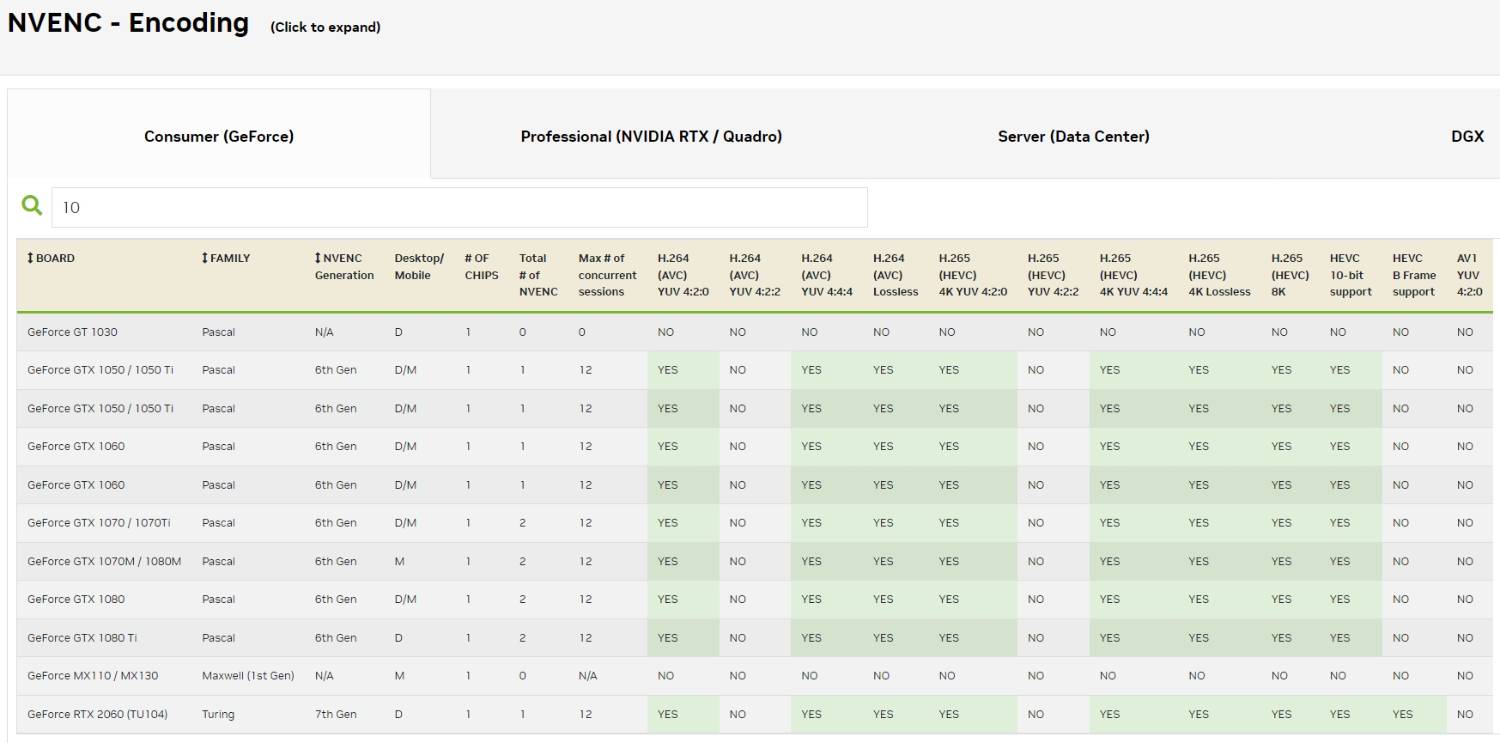Image resolution: width=1500 pixels, height=743 pixels.
Task: Switch to Professional (NVIDIA RTX / Quadro) tab
Action: [x=651, y=137]
